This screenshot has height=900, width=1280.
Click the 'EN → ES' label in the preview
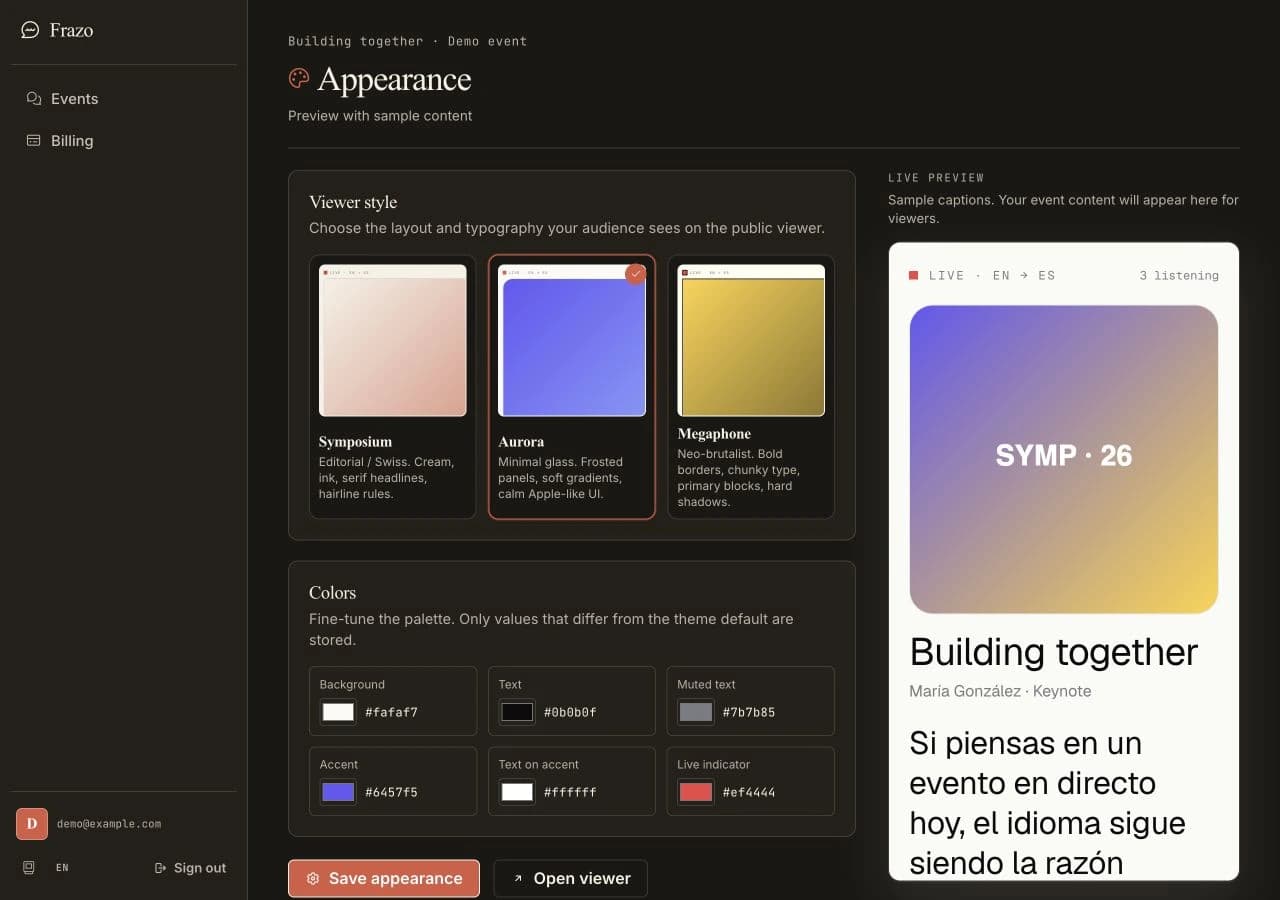1023,275
